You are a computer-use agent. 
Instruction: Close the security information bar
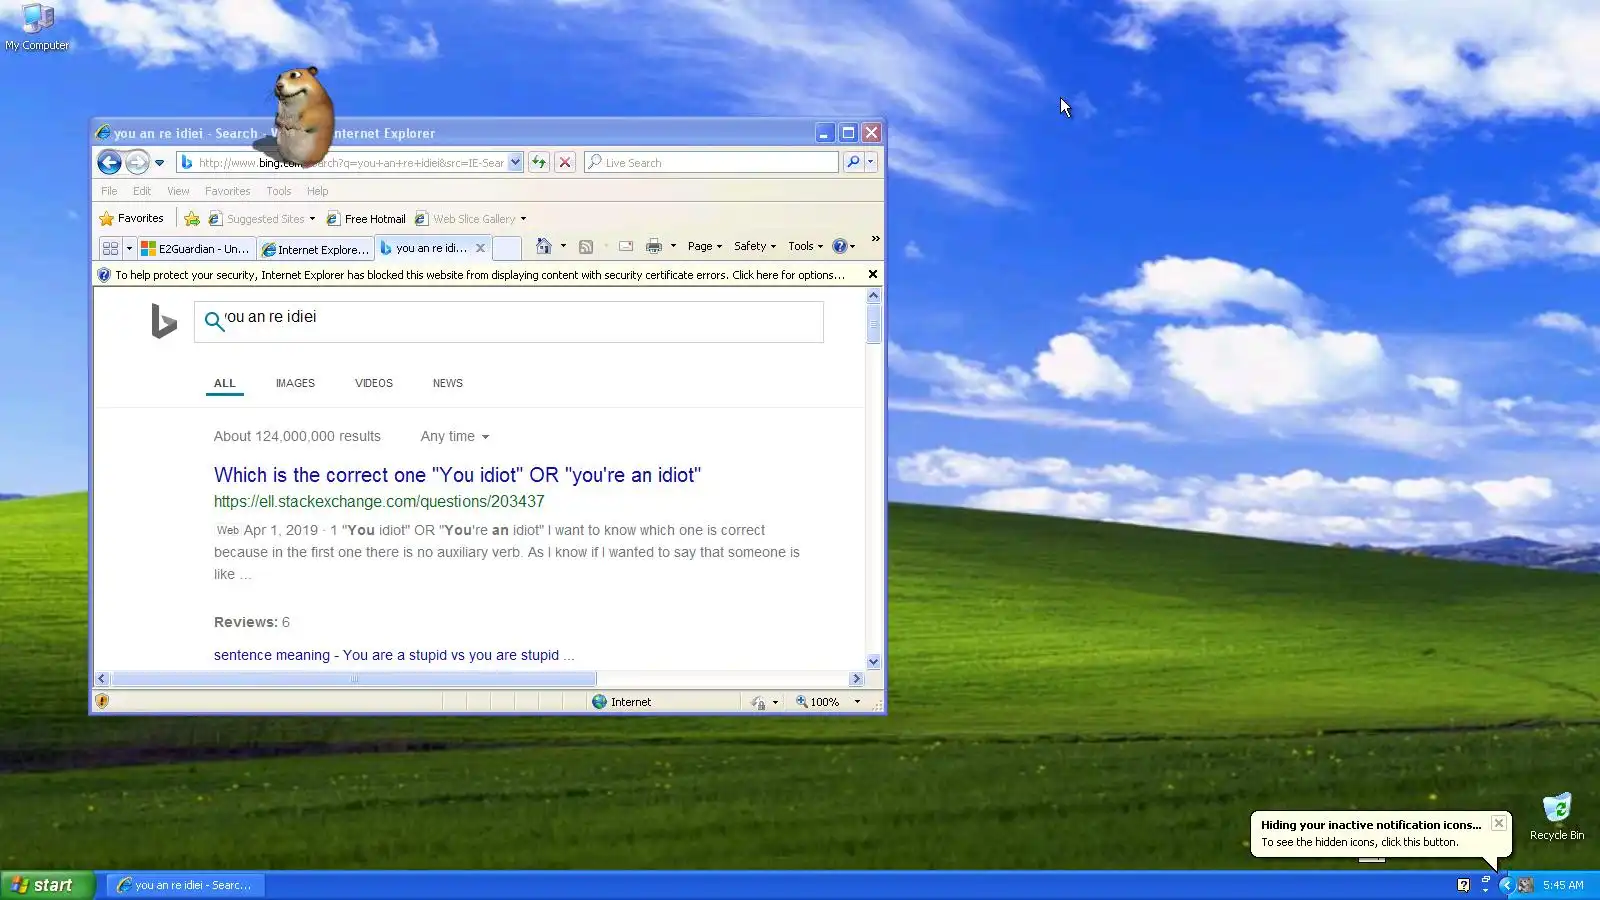click(873, 274)
